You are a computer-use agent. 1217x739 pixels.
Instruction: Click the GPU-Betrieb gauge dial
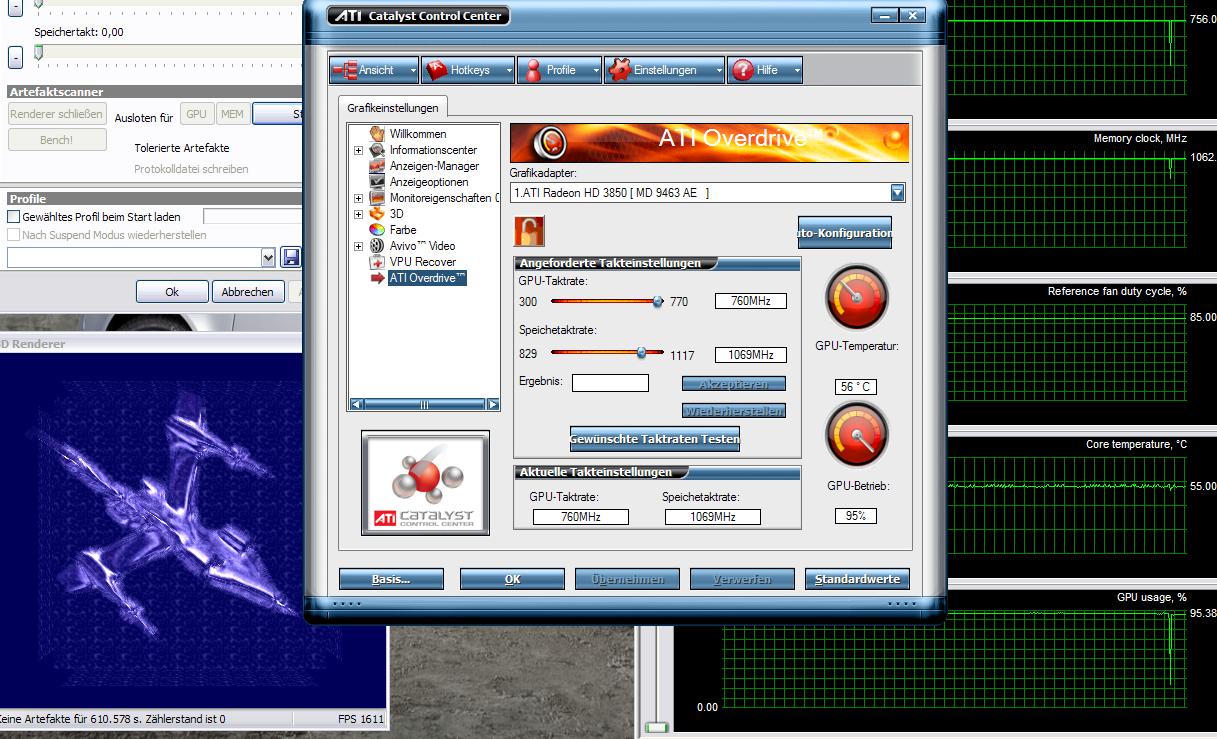pos(856,436)
